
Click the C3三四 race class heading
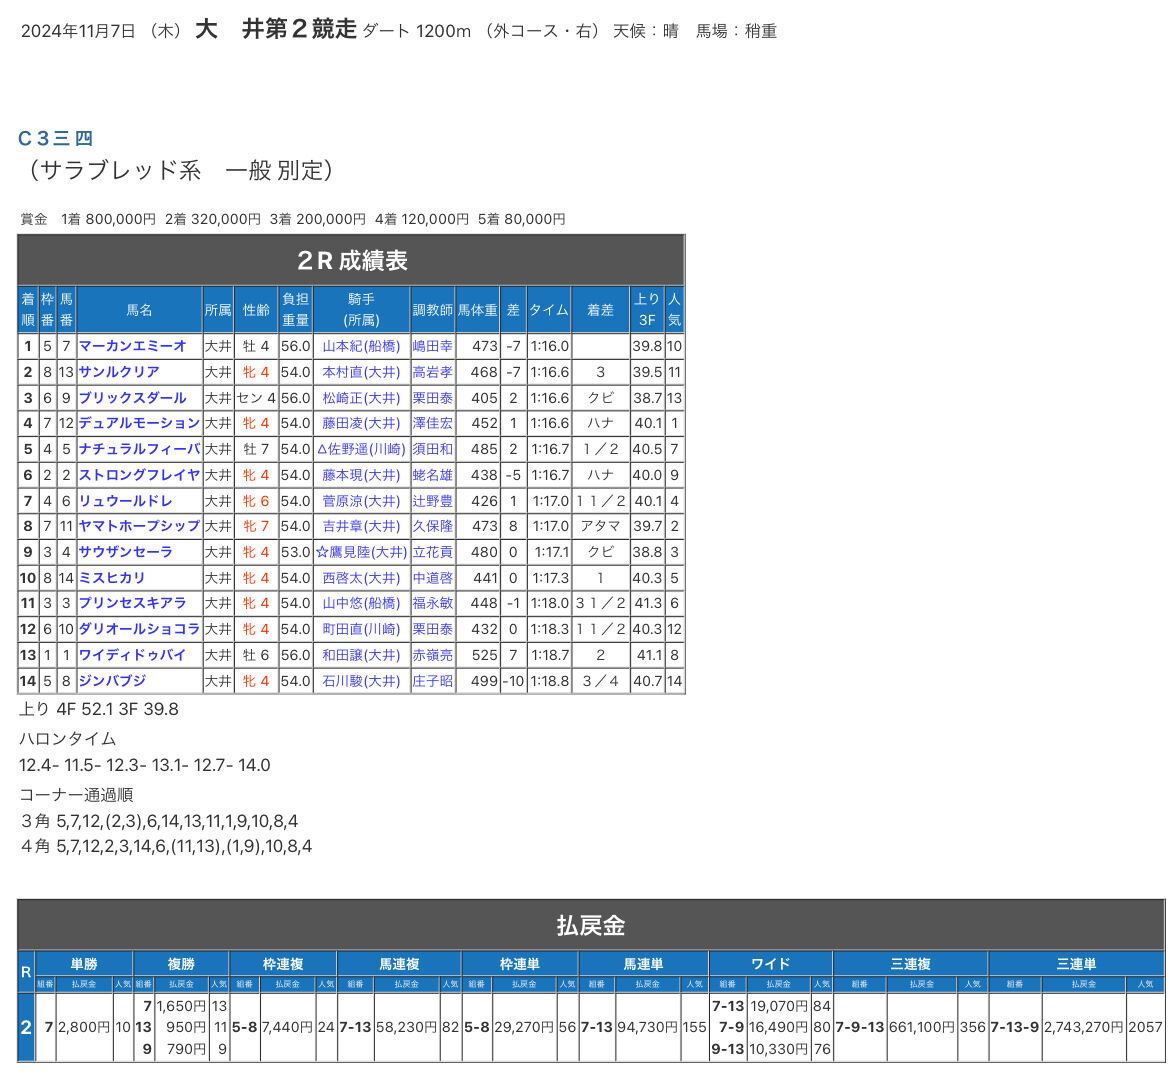pyautogui.click(x=55, y=138)
